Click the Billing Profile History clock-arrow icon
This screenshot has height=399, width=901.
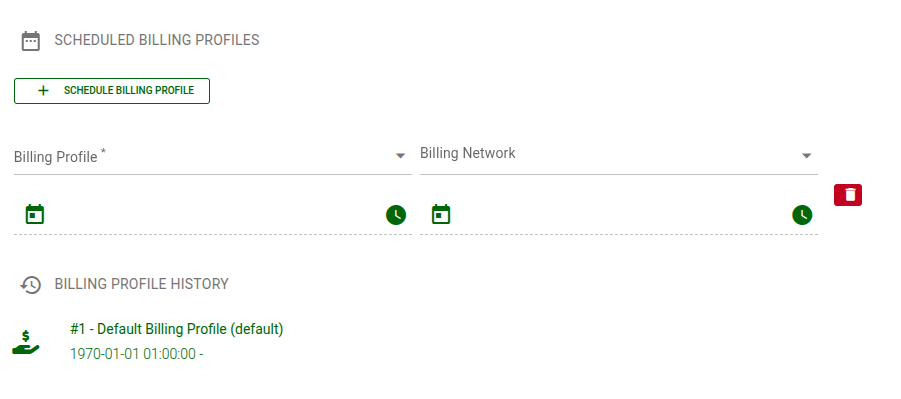click(x=31, y=285)
